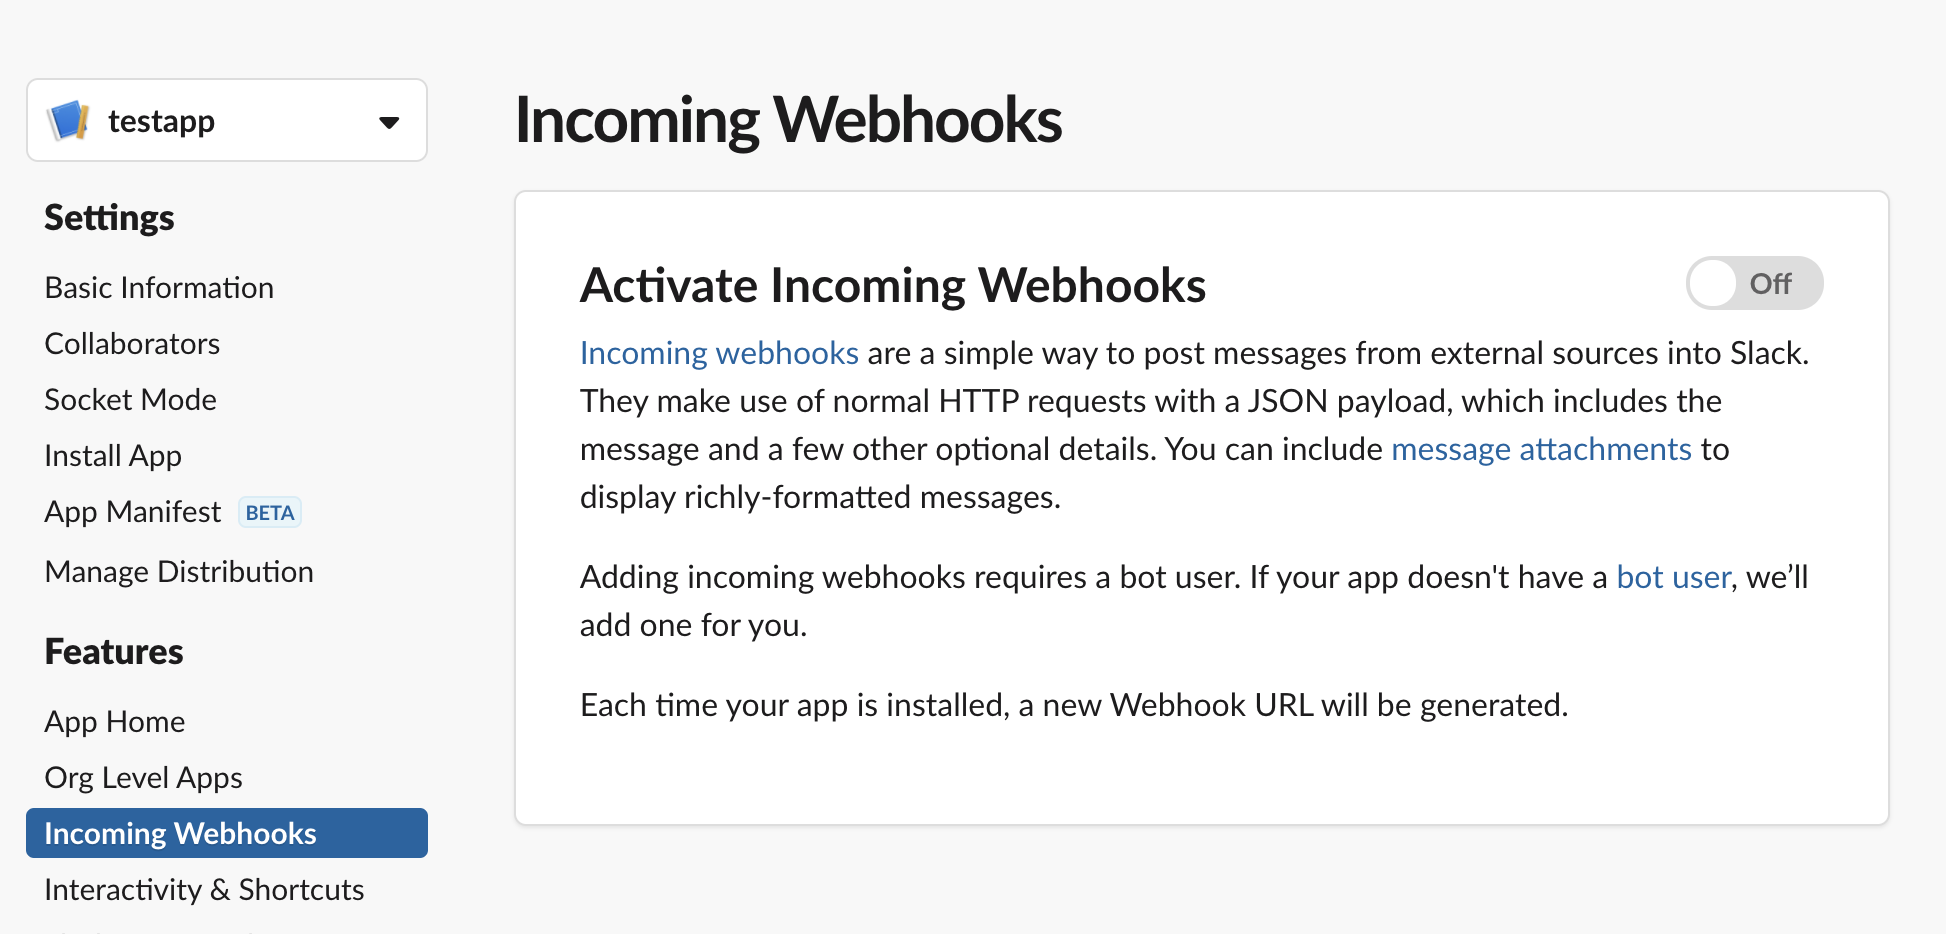The width and height of the screenshot is (1946, 934).
Task: Enable the Activate Incoming Webhooks toggle
Action: tap(1753, 284)
